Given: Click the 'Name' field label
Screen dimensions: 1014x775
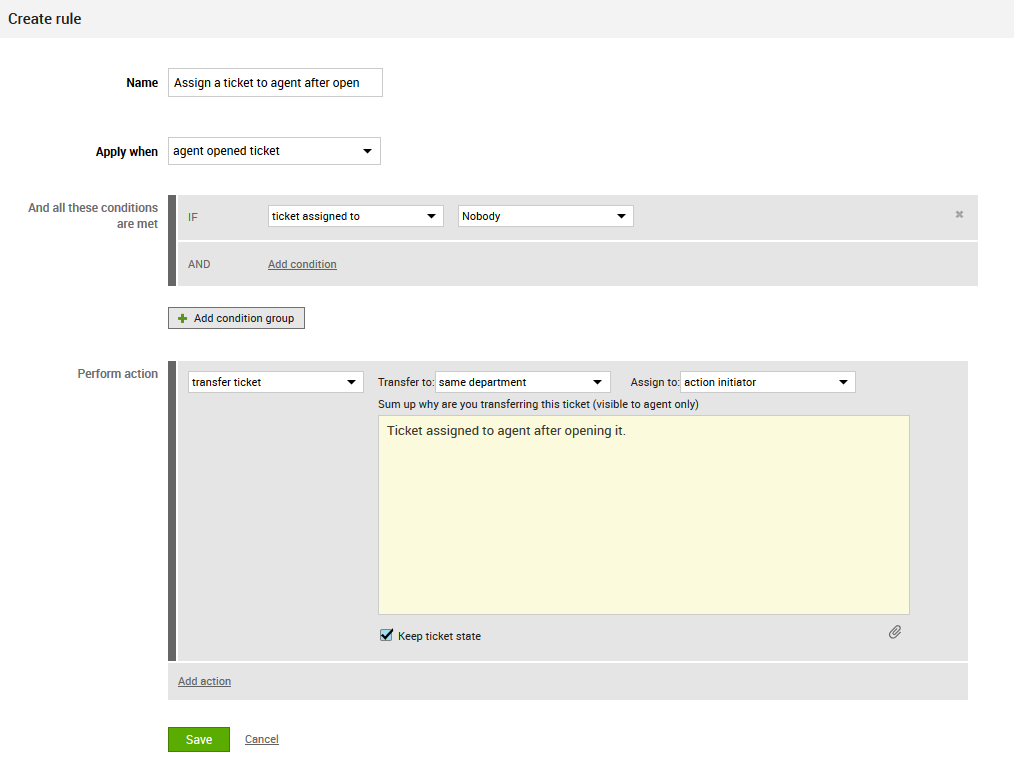Looking at the screenshot, I should click(142, 83).
